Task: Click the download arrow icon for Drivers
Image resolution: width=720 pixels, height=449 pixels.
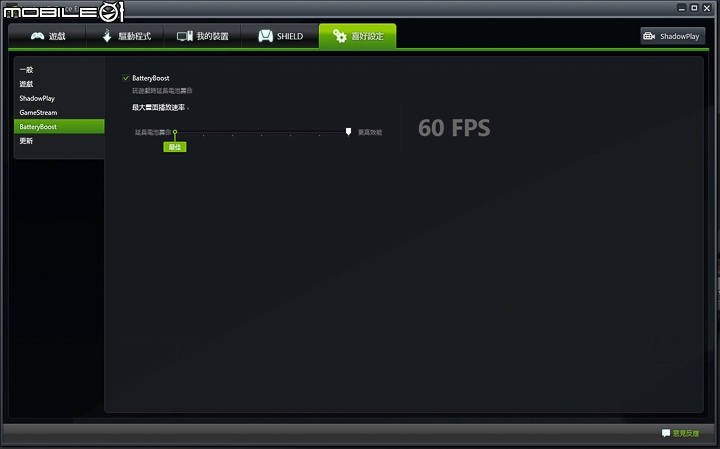Action: [107, 35]
